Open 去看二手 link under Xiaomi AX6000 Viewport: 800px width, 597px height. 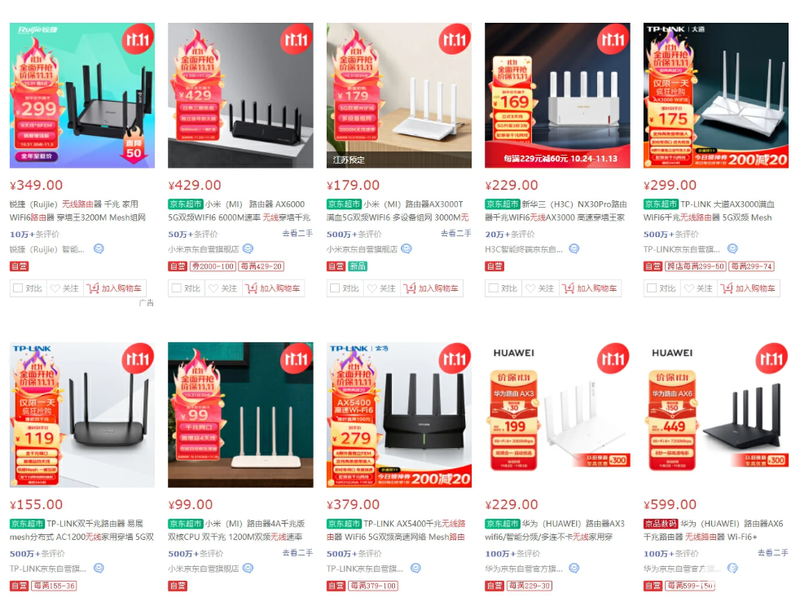(x=297, y=233)
